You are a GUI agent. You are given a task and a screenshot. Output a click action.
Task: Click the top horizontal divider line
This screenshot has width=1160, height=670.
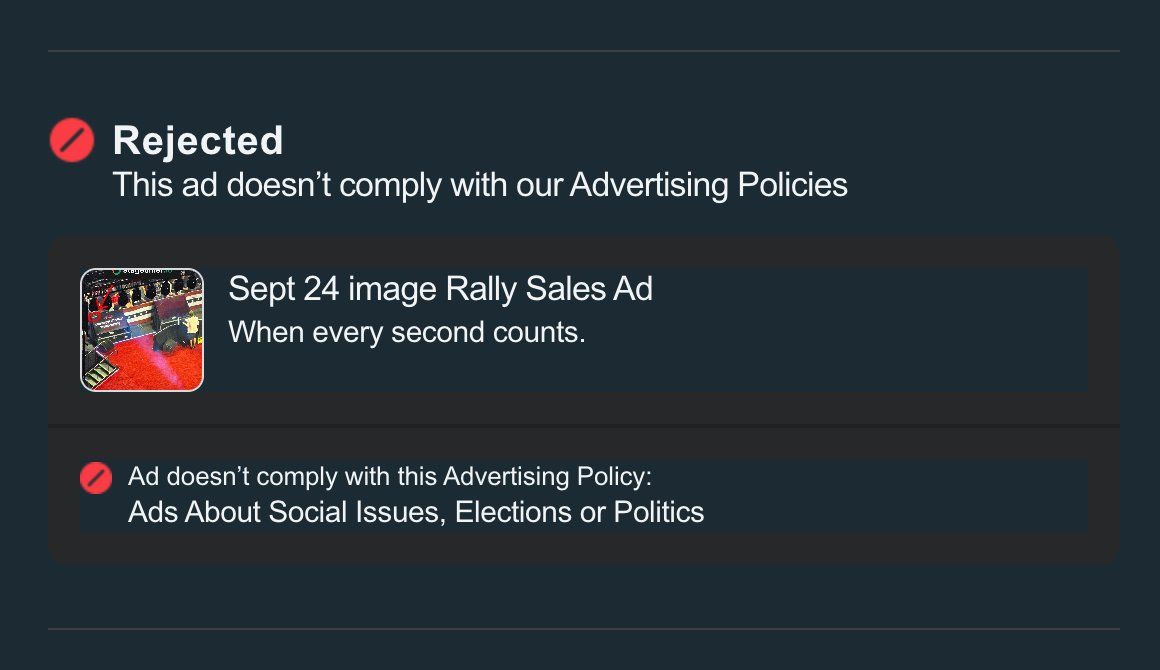point(583,51)
